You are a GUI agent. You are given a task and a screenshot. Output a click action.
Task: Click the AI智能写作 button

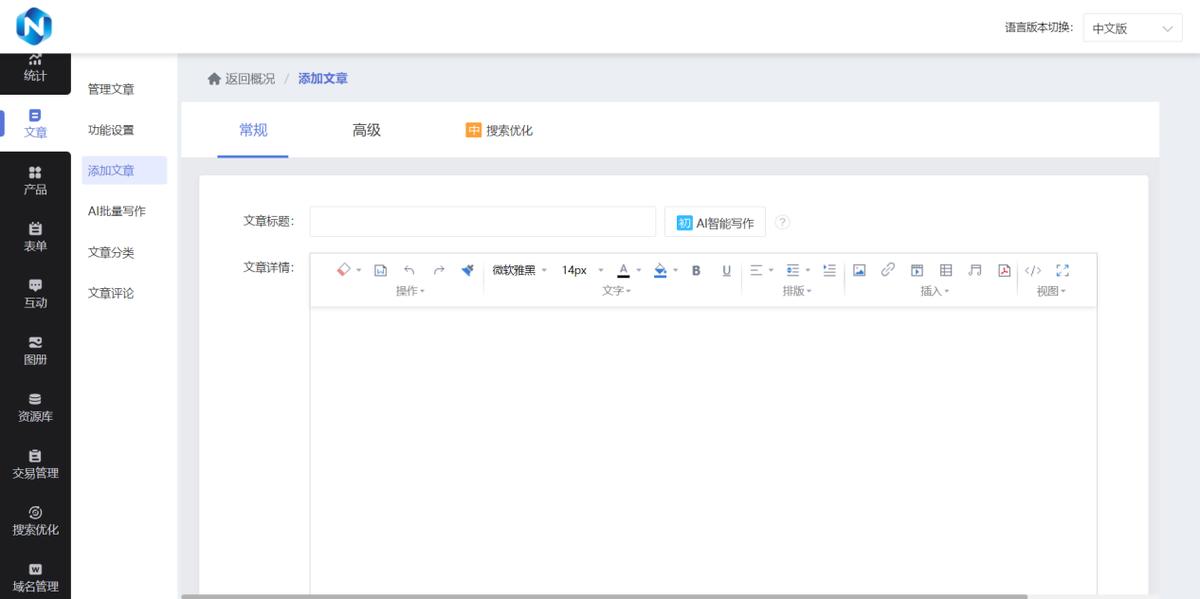click(716, 221)
